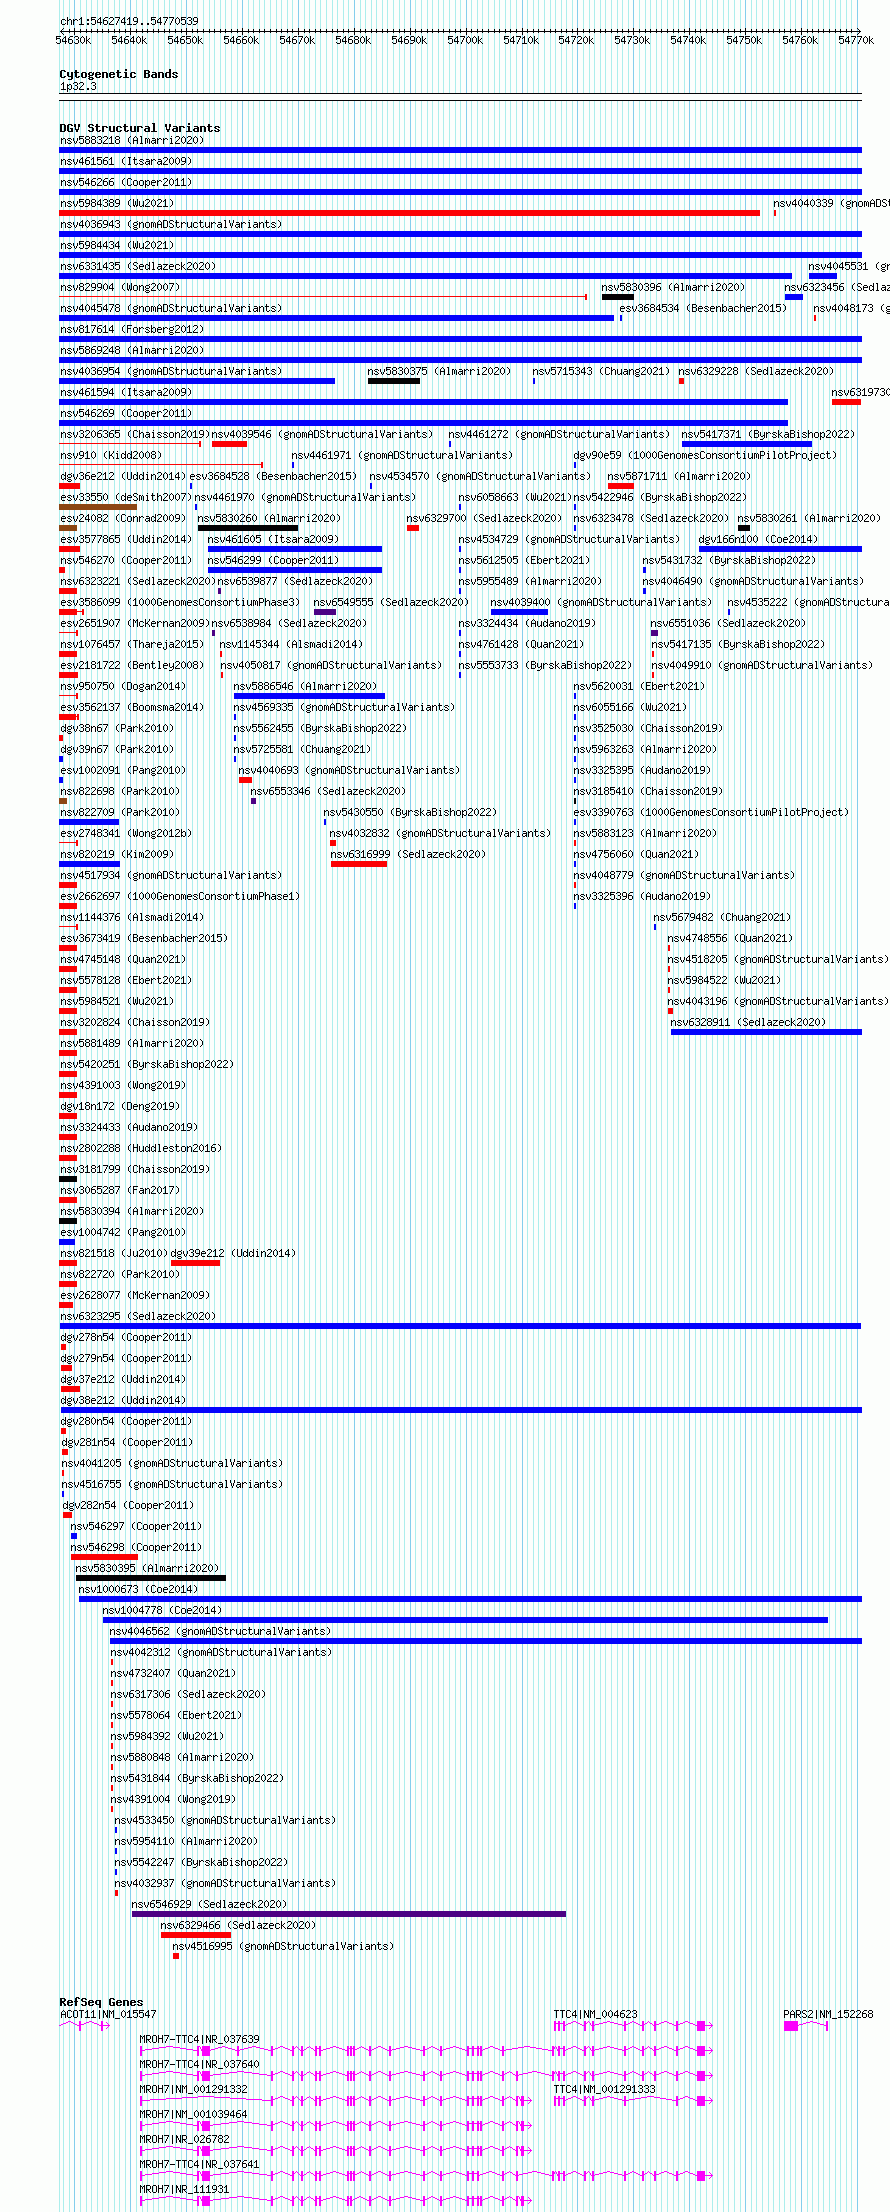890x2212 pixels.
Task: Open esv24082 (Conrad2009) label
Action: (122, 518)
